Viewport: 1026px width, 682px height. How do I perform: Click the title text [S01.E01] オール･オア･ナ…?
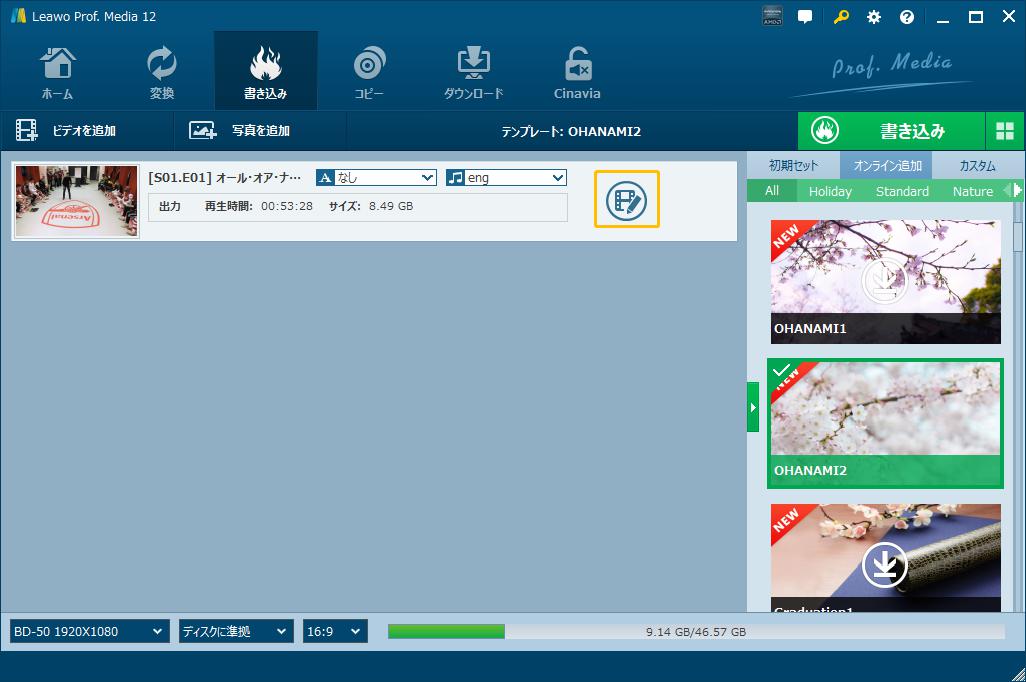224,177
